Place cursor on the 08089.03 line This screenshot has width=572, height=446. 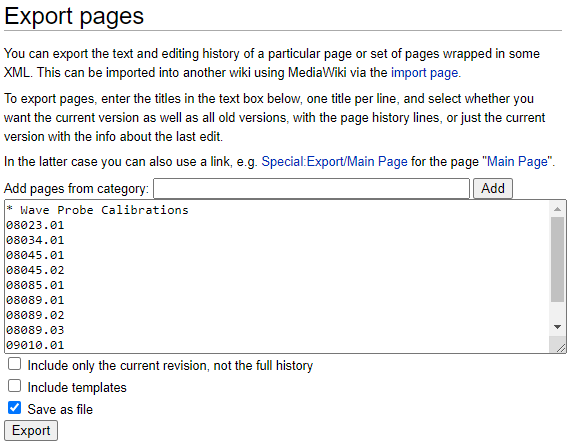[35, 330]
